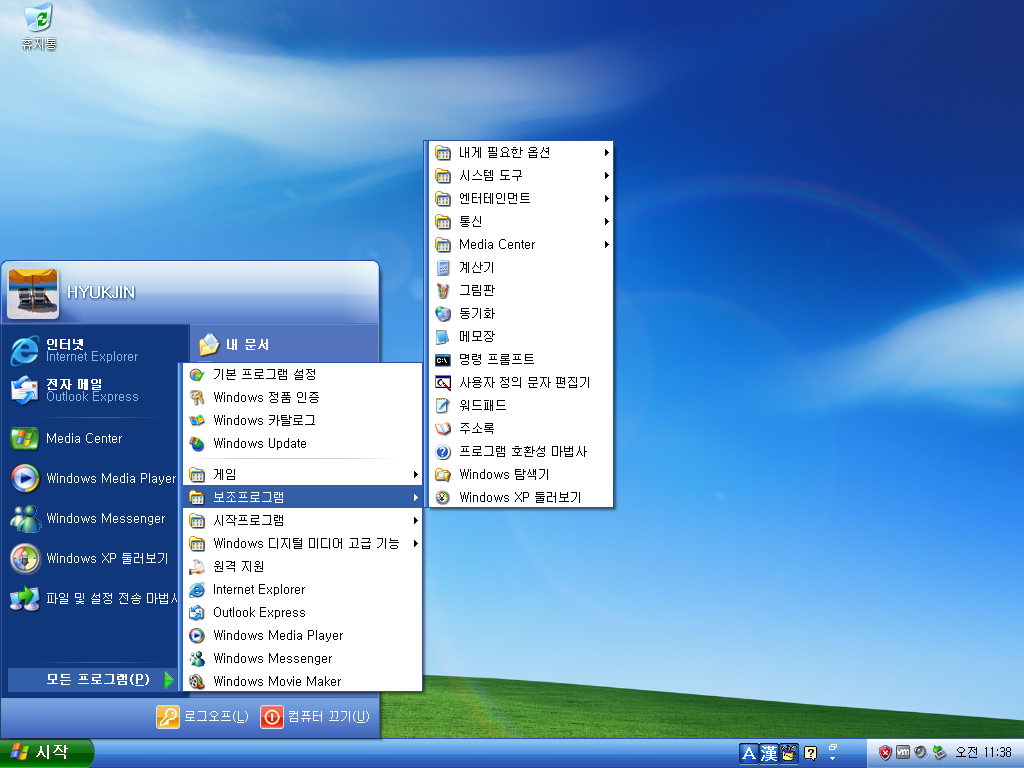The height and width of the screenshot is (768, 1024).
Task: Expand the 게임 submenu
Action: [302, 474]
